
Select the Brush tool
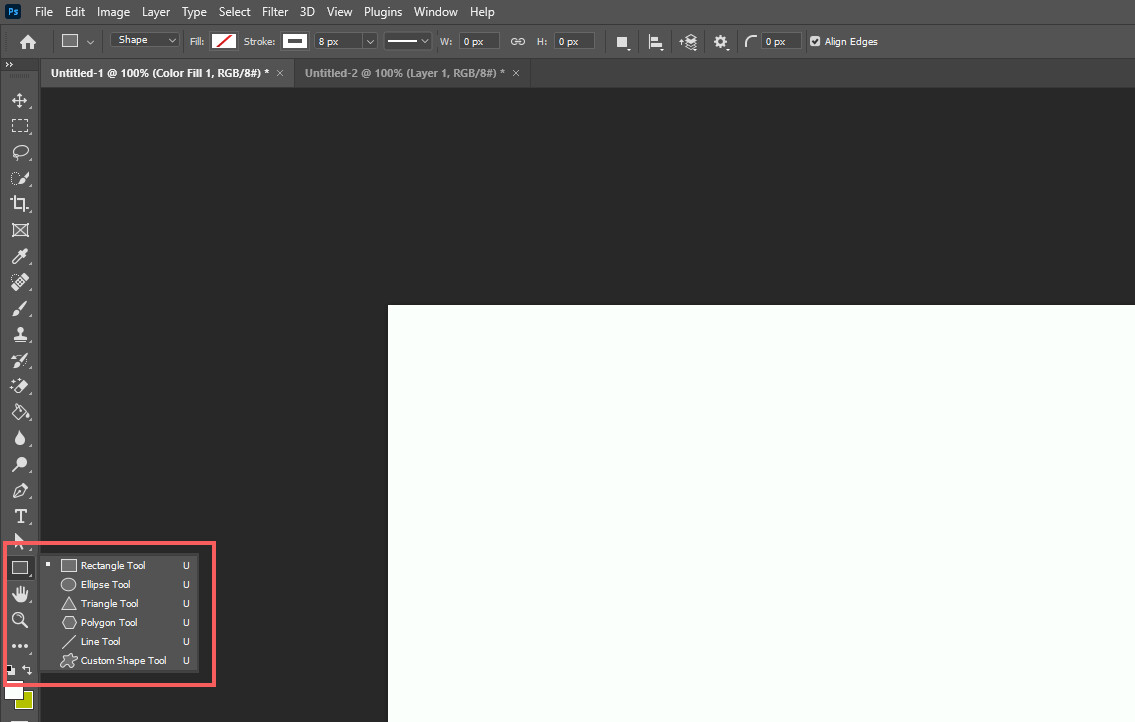coord(20,309)
